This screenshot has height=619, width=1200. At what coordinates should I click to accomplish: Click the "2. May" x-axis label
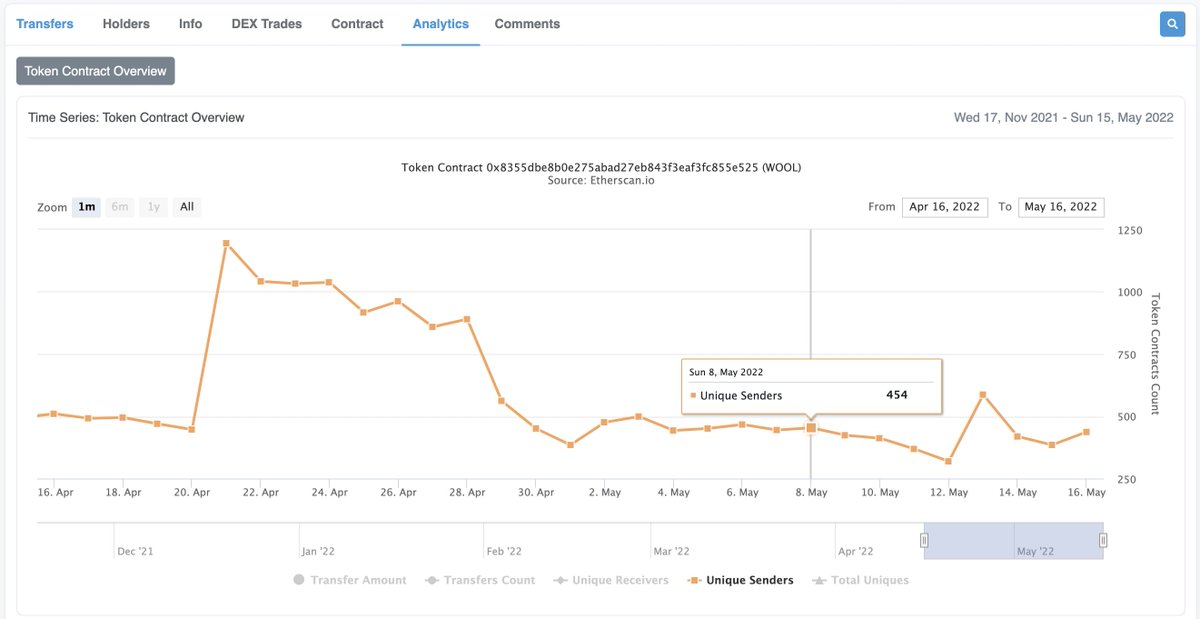605,492
